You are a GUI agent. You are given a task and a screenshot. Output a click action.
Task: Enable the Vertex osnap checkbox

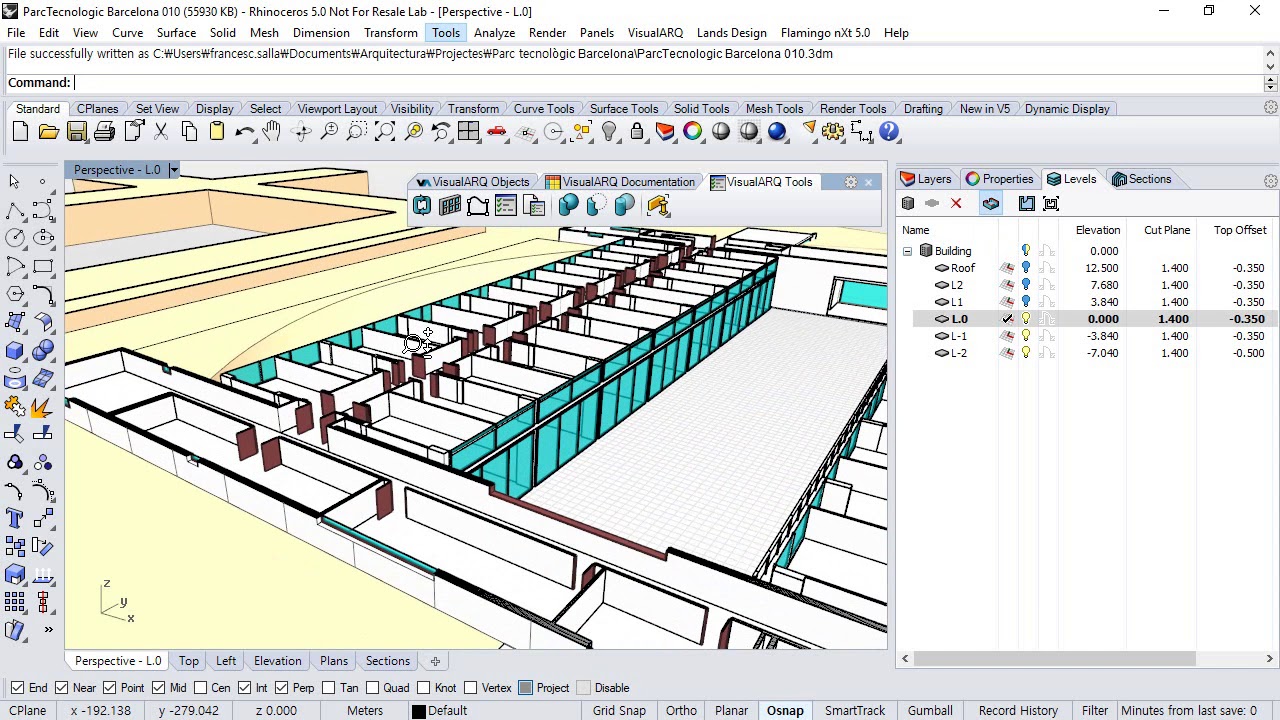click(470, 687)
